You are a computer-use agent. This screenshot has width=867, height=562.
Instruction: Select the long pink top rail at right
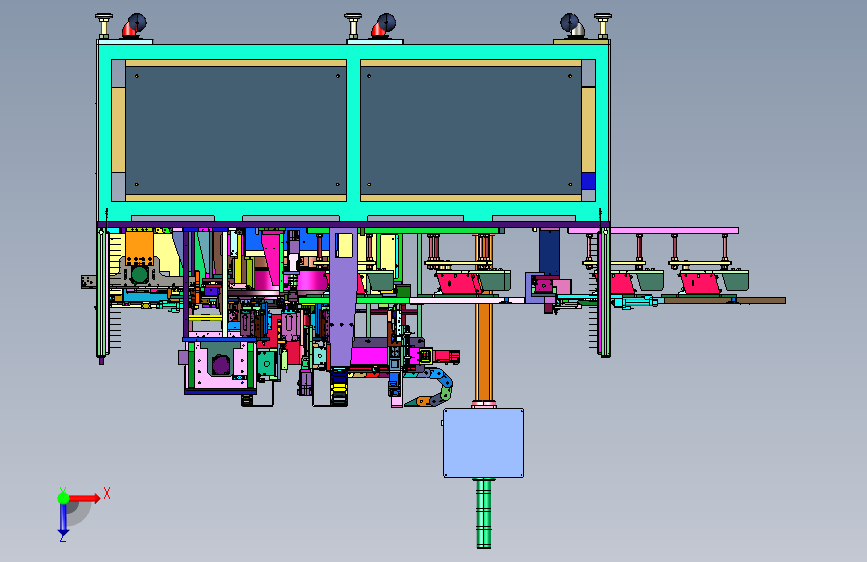(x=653, y=231)
